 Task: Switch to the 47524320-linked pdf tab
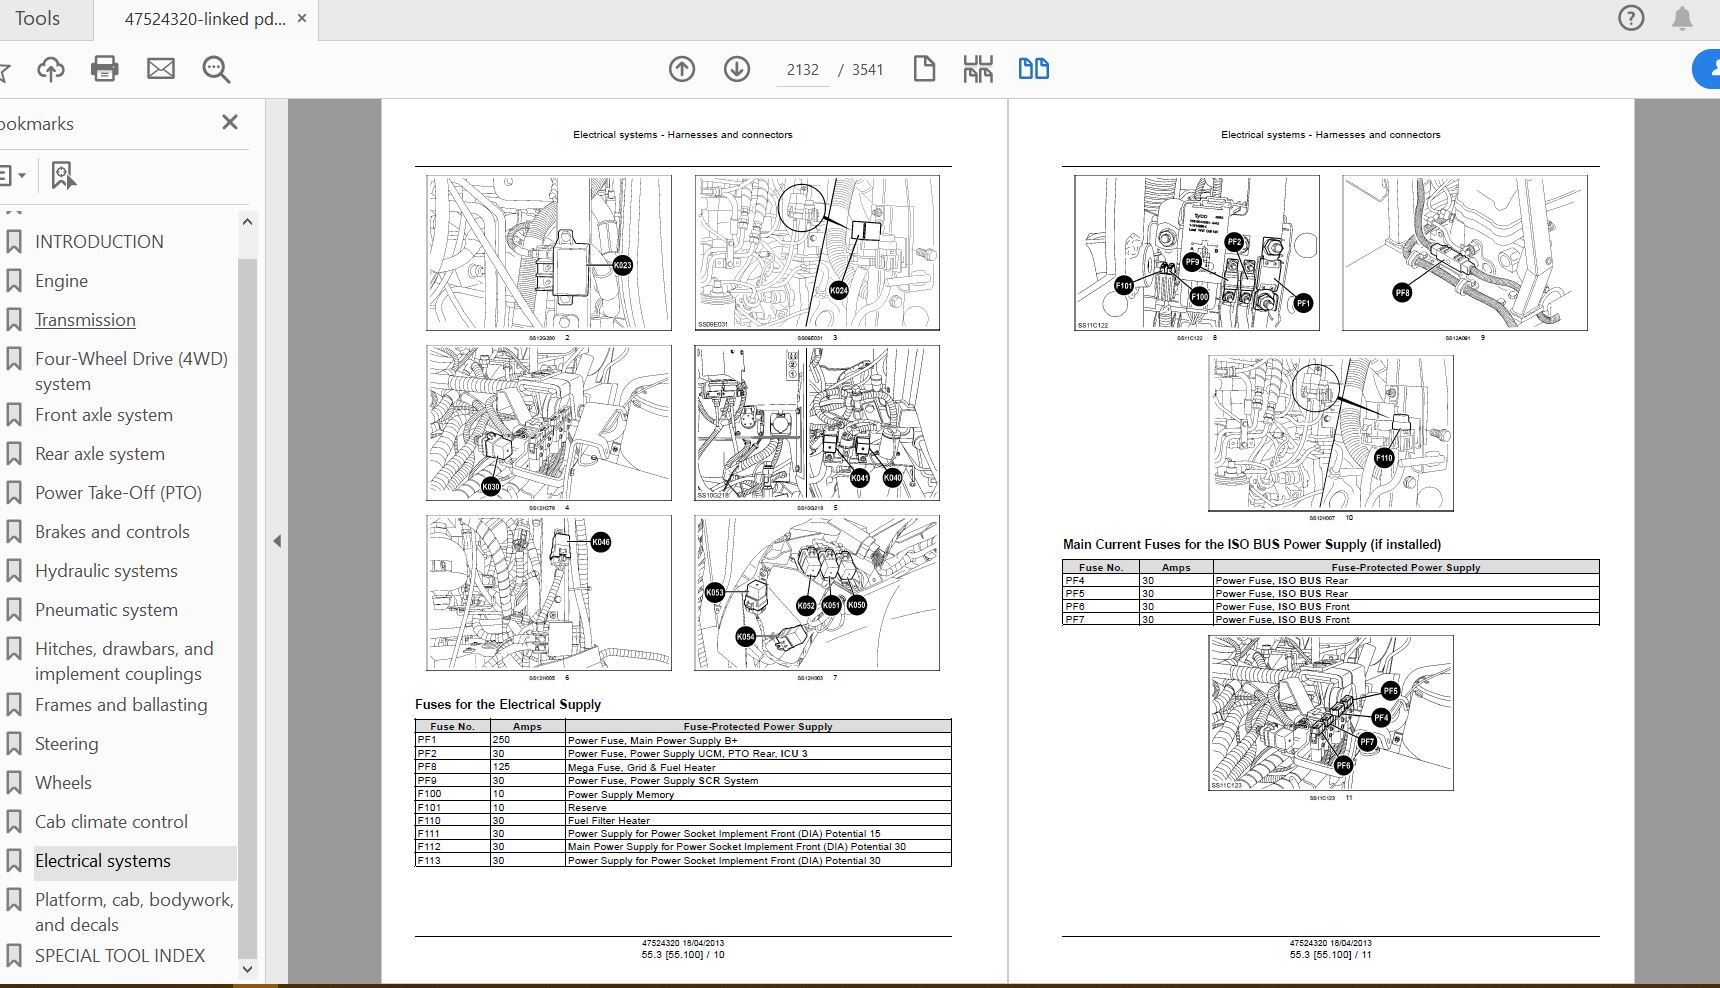(x=204, y=19)
